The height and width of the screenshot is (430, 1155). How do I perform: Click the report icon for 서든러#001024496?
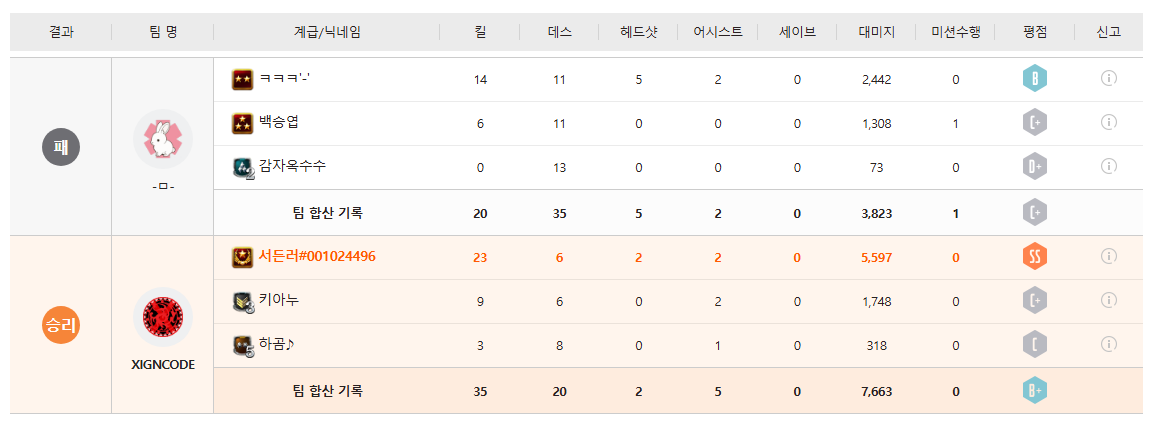[1108, 256]
